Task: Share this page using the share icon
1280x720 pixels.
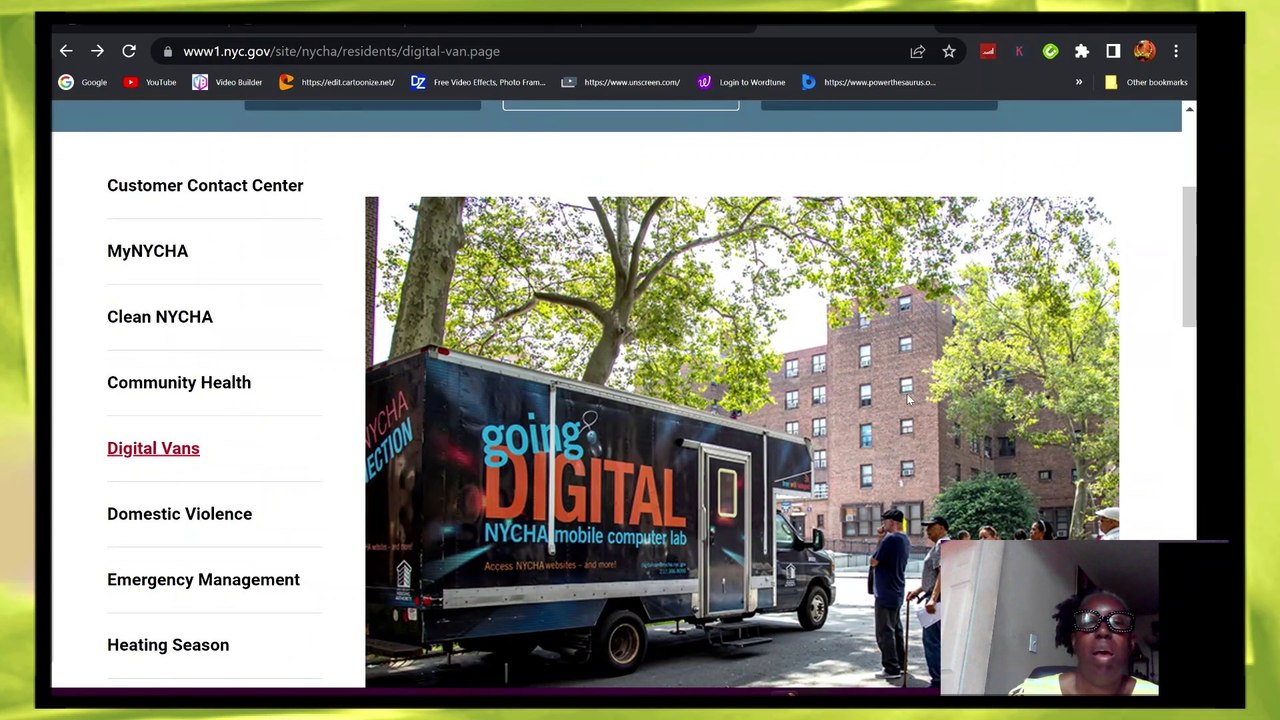Action: tap(917, 51)
